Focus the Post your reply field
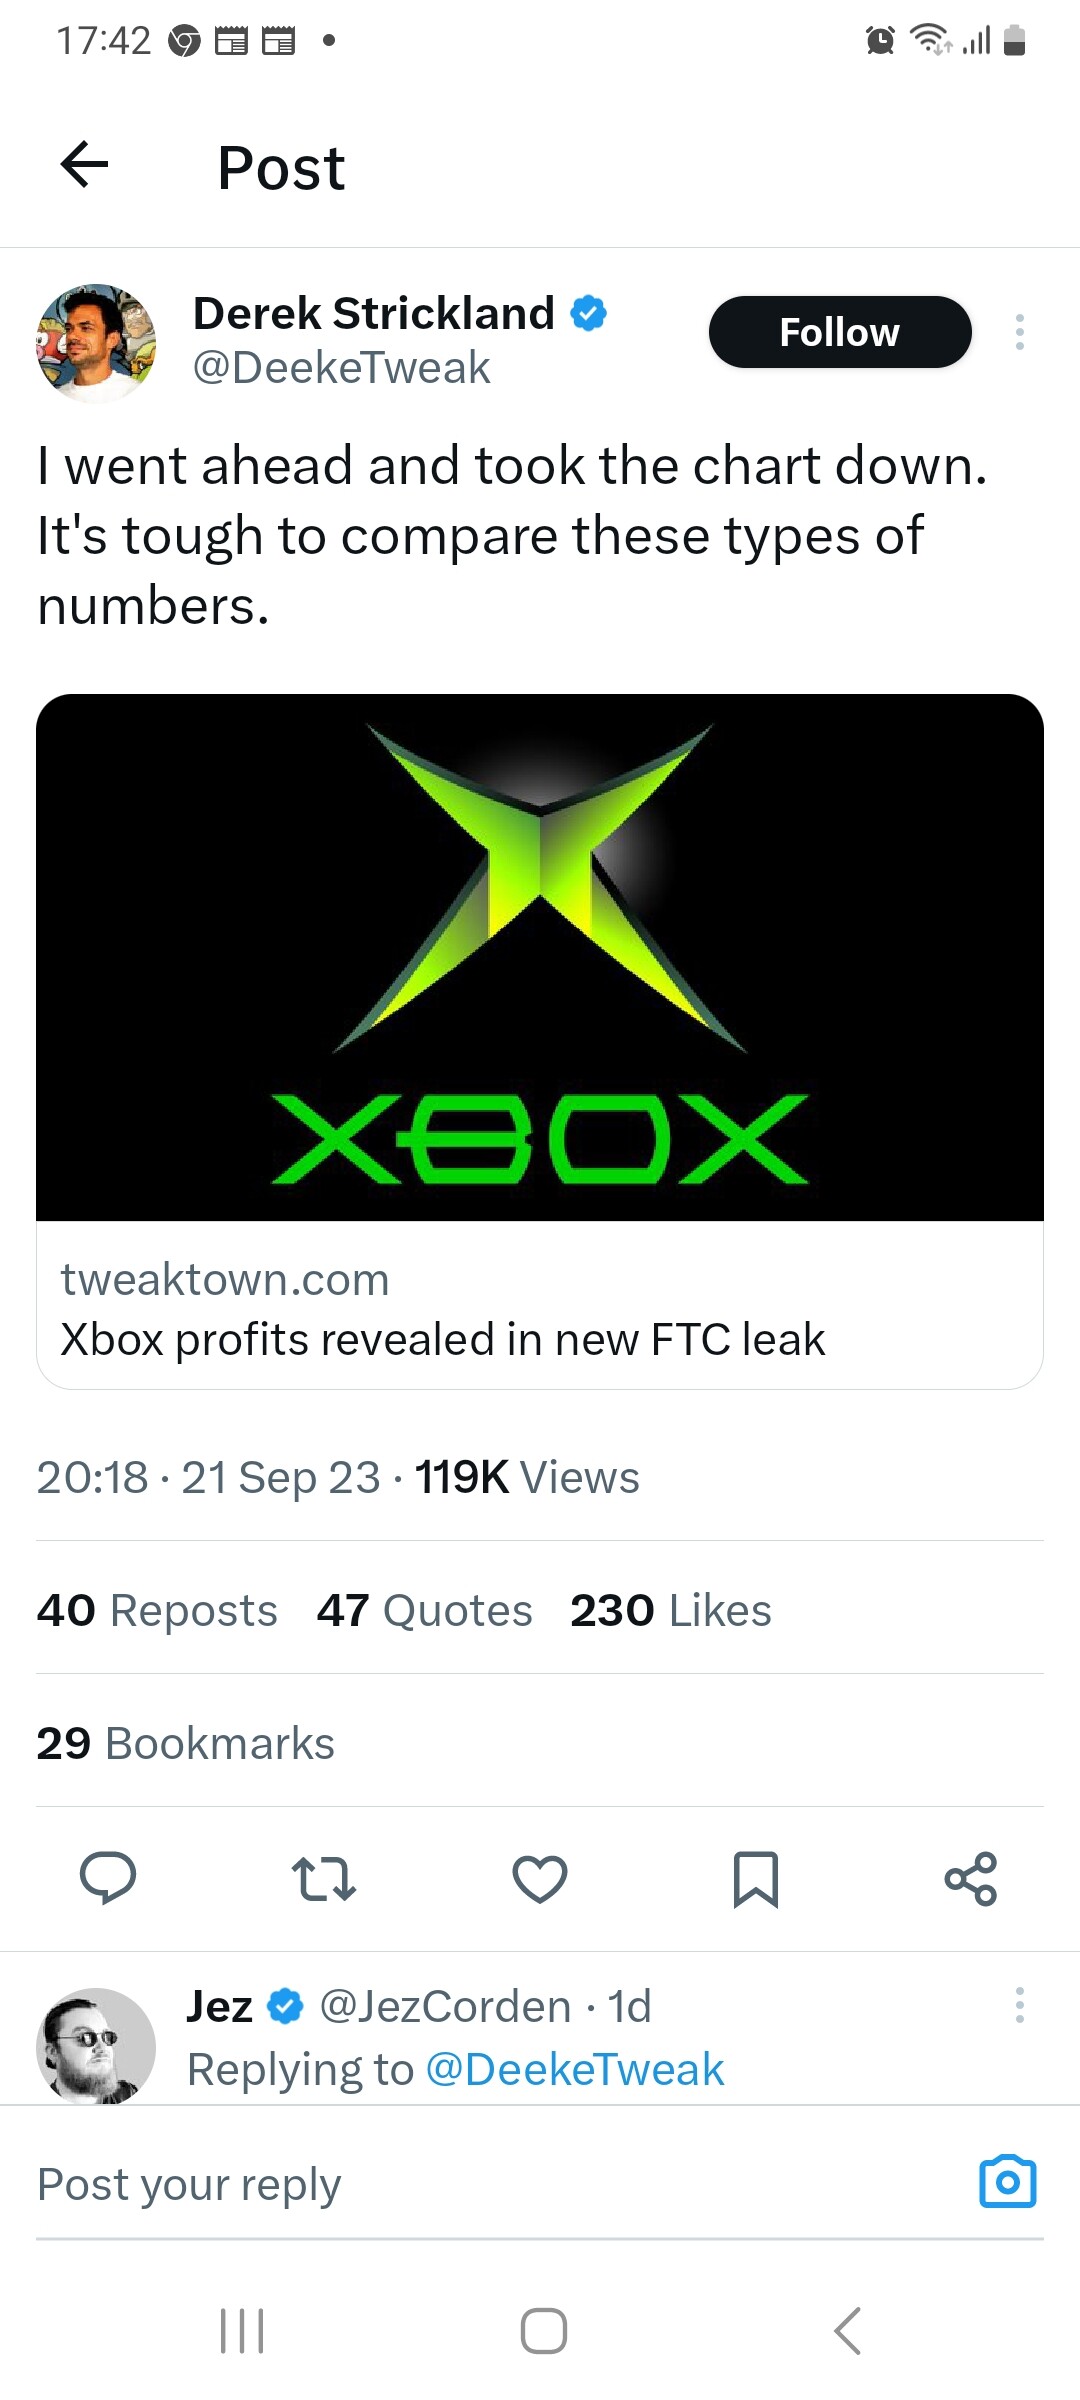1080x2400 pixels. coord(500,2184)
